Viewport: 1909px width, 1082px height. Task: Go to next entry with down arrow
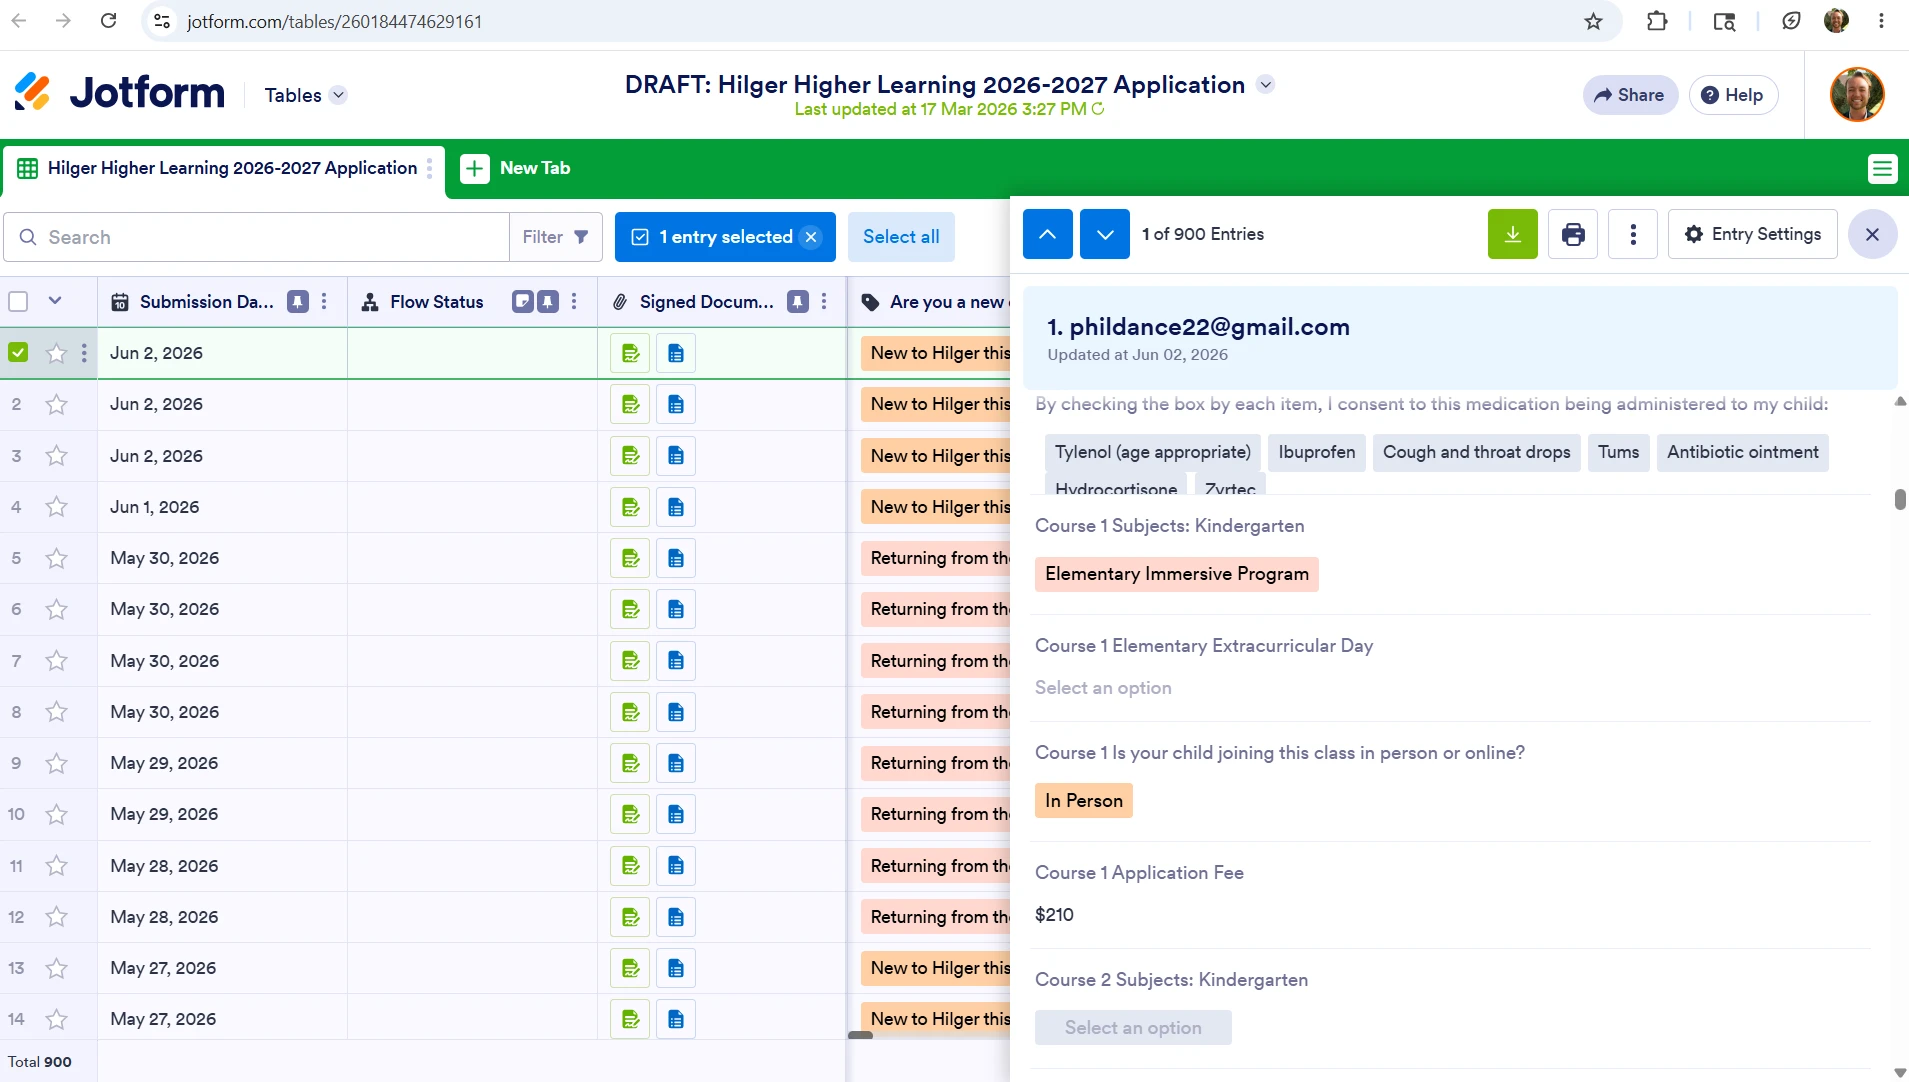(x=1104, y=234)
